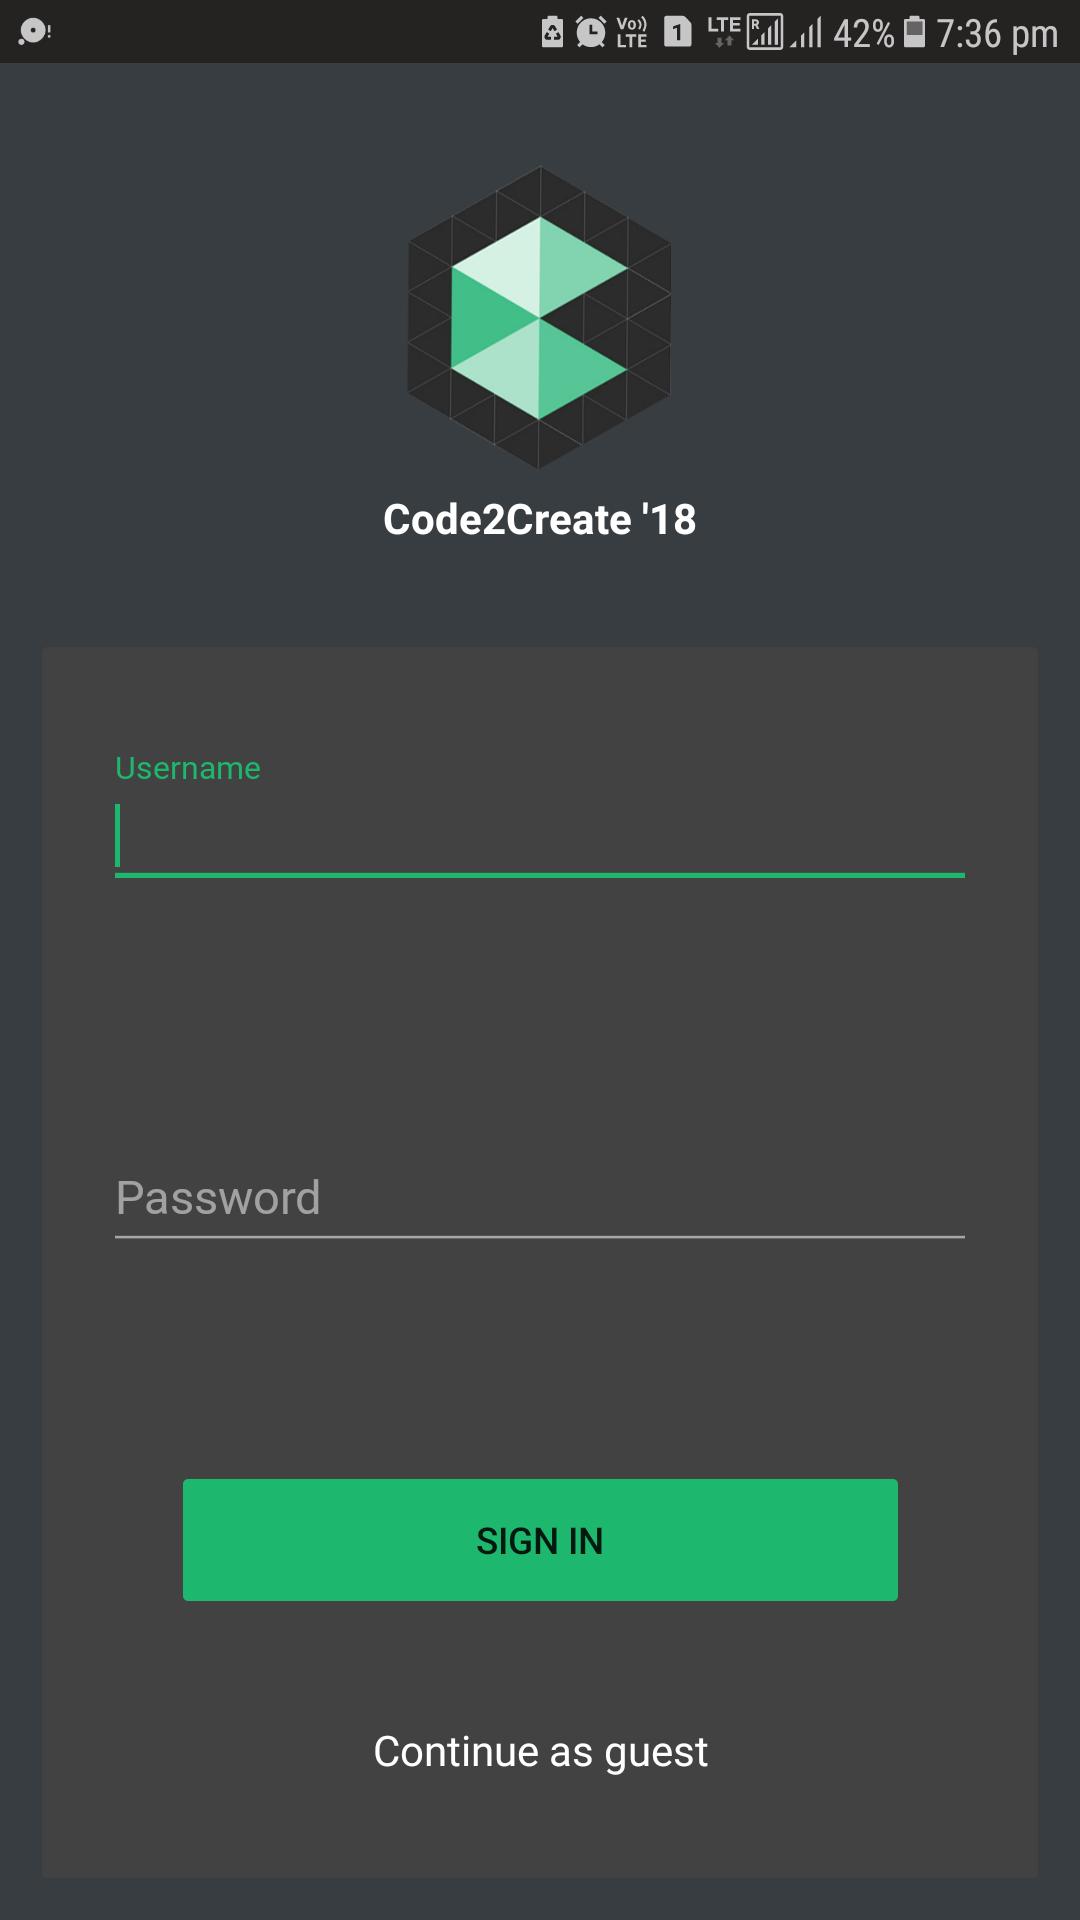1080x1920 pixels.
Task: Select the Username label text
Action: coord(186,768)
